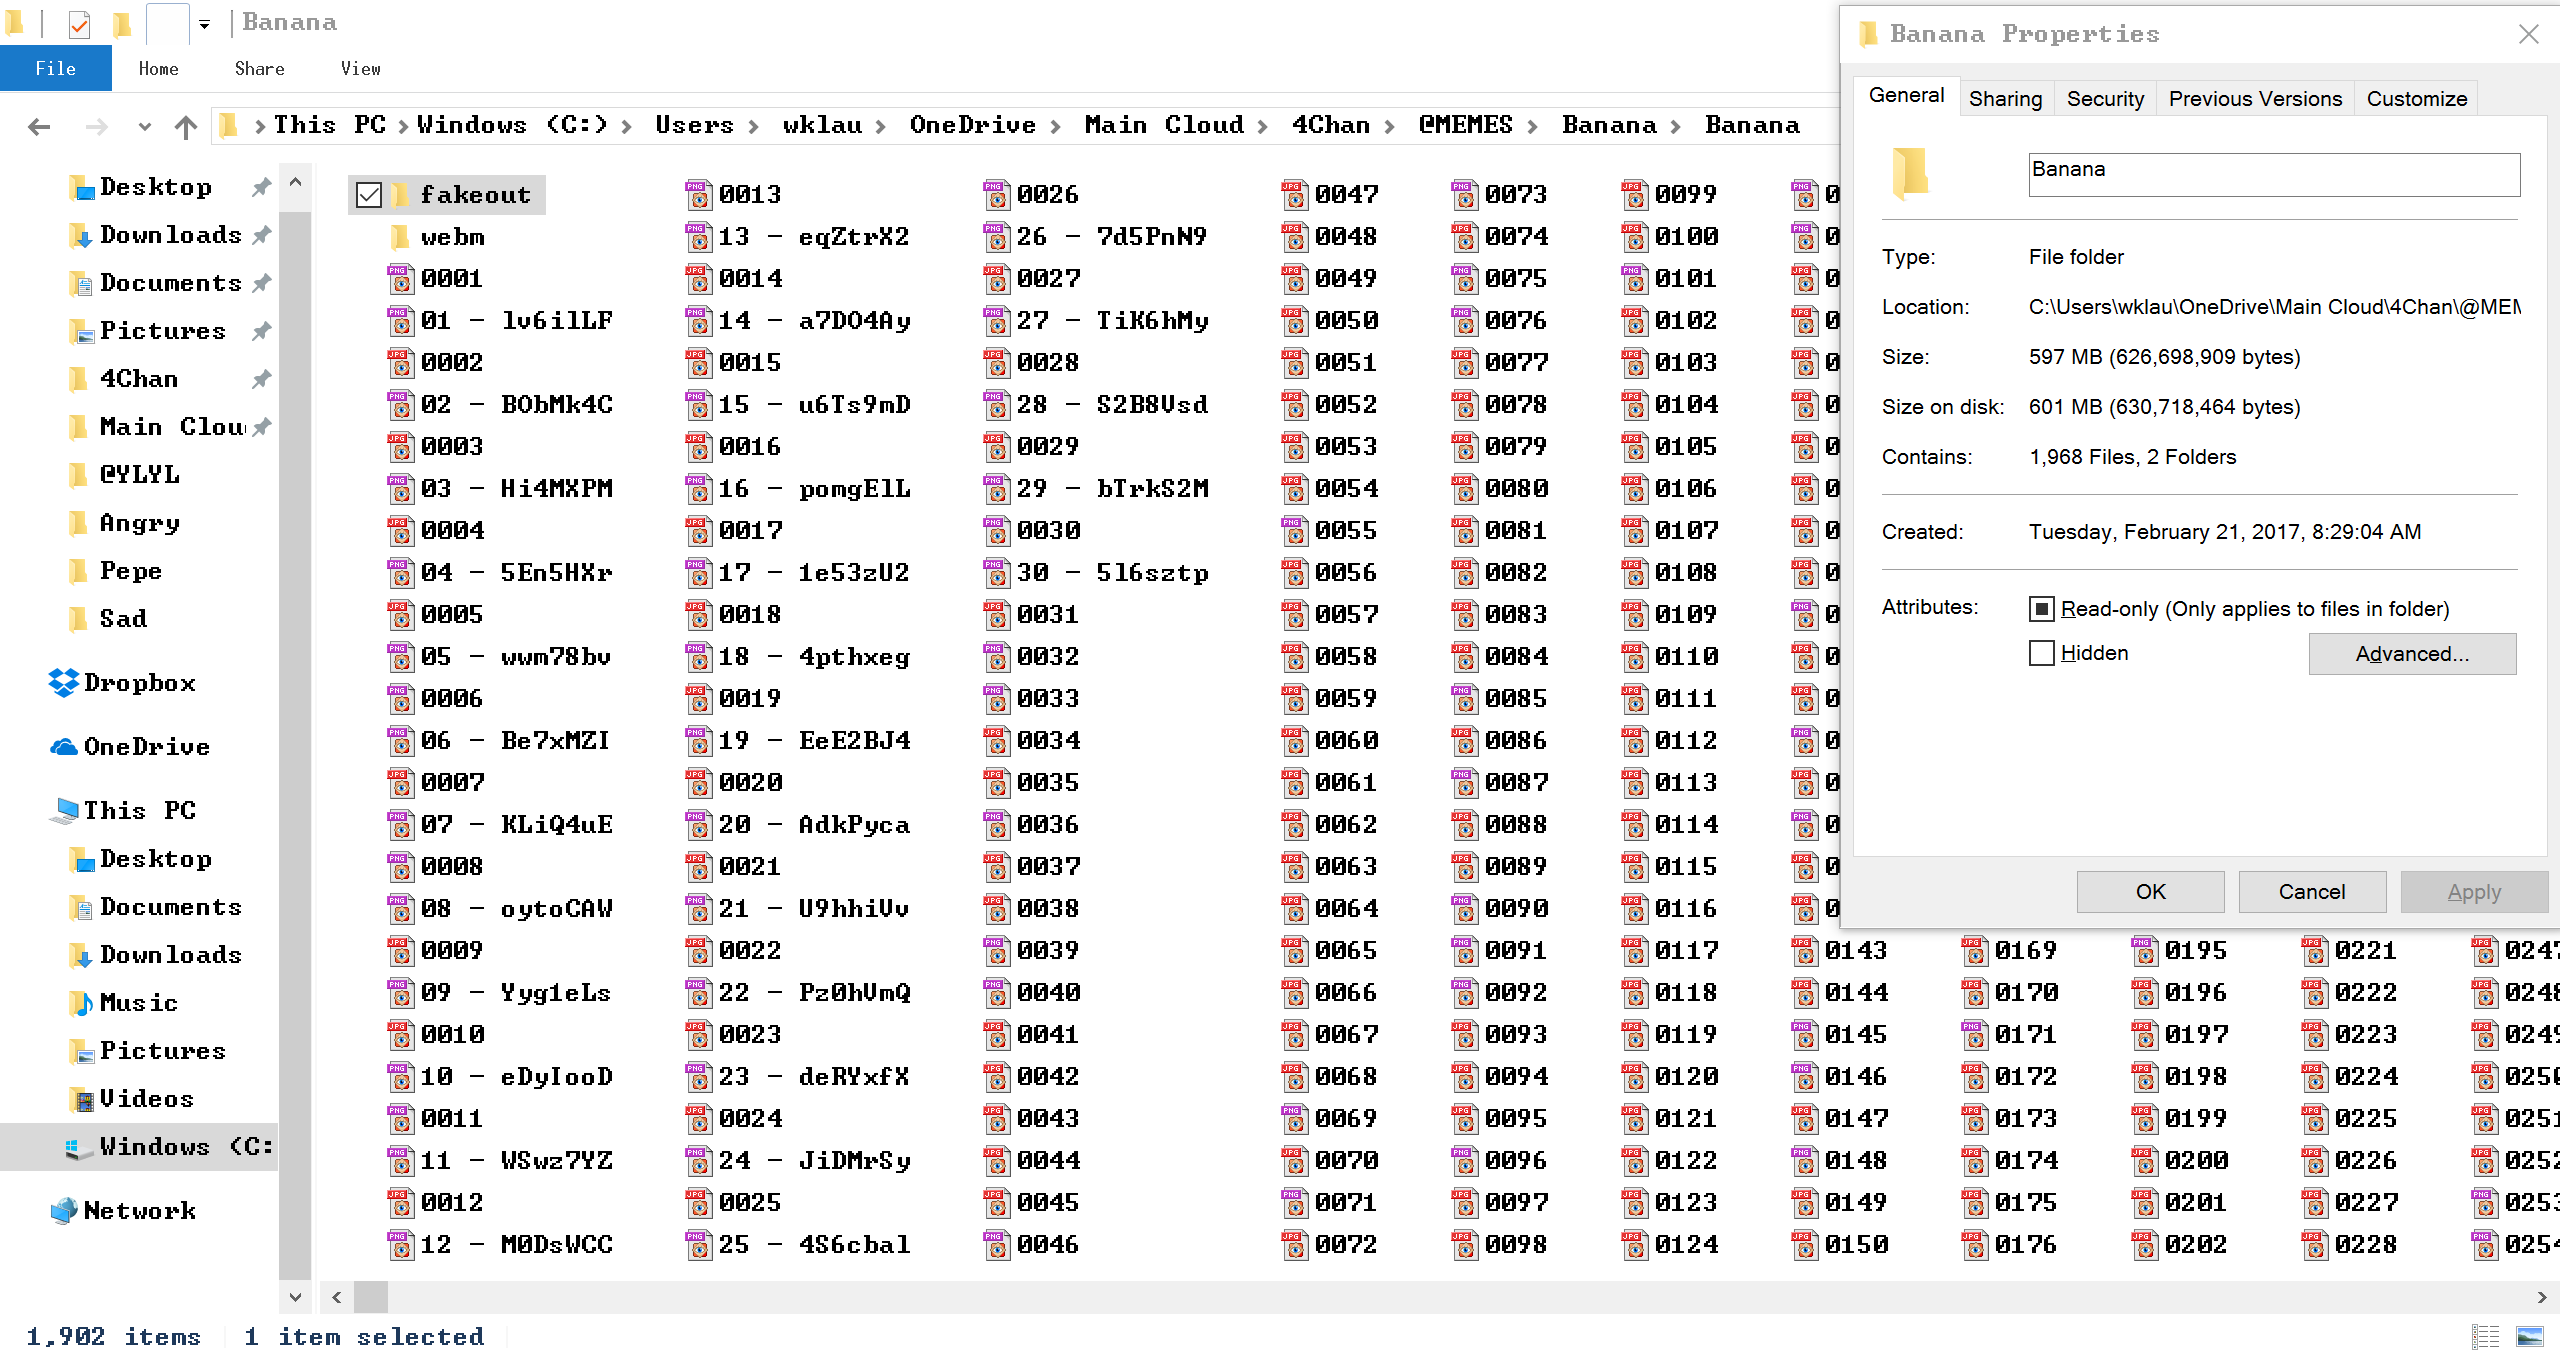Expand chevron after OneDrive in address bar
The height and width of the screenshot is (1357, 2560).
[x=1055, y=126]
